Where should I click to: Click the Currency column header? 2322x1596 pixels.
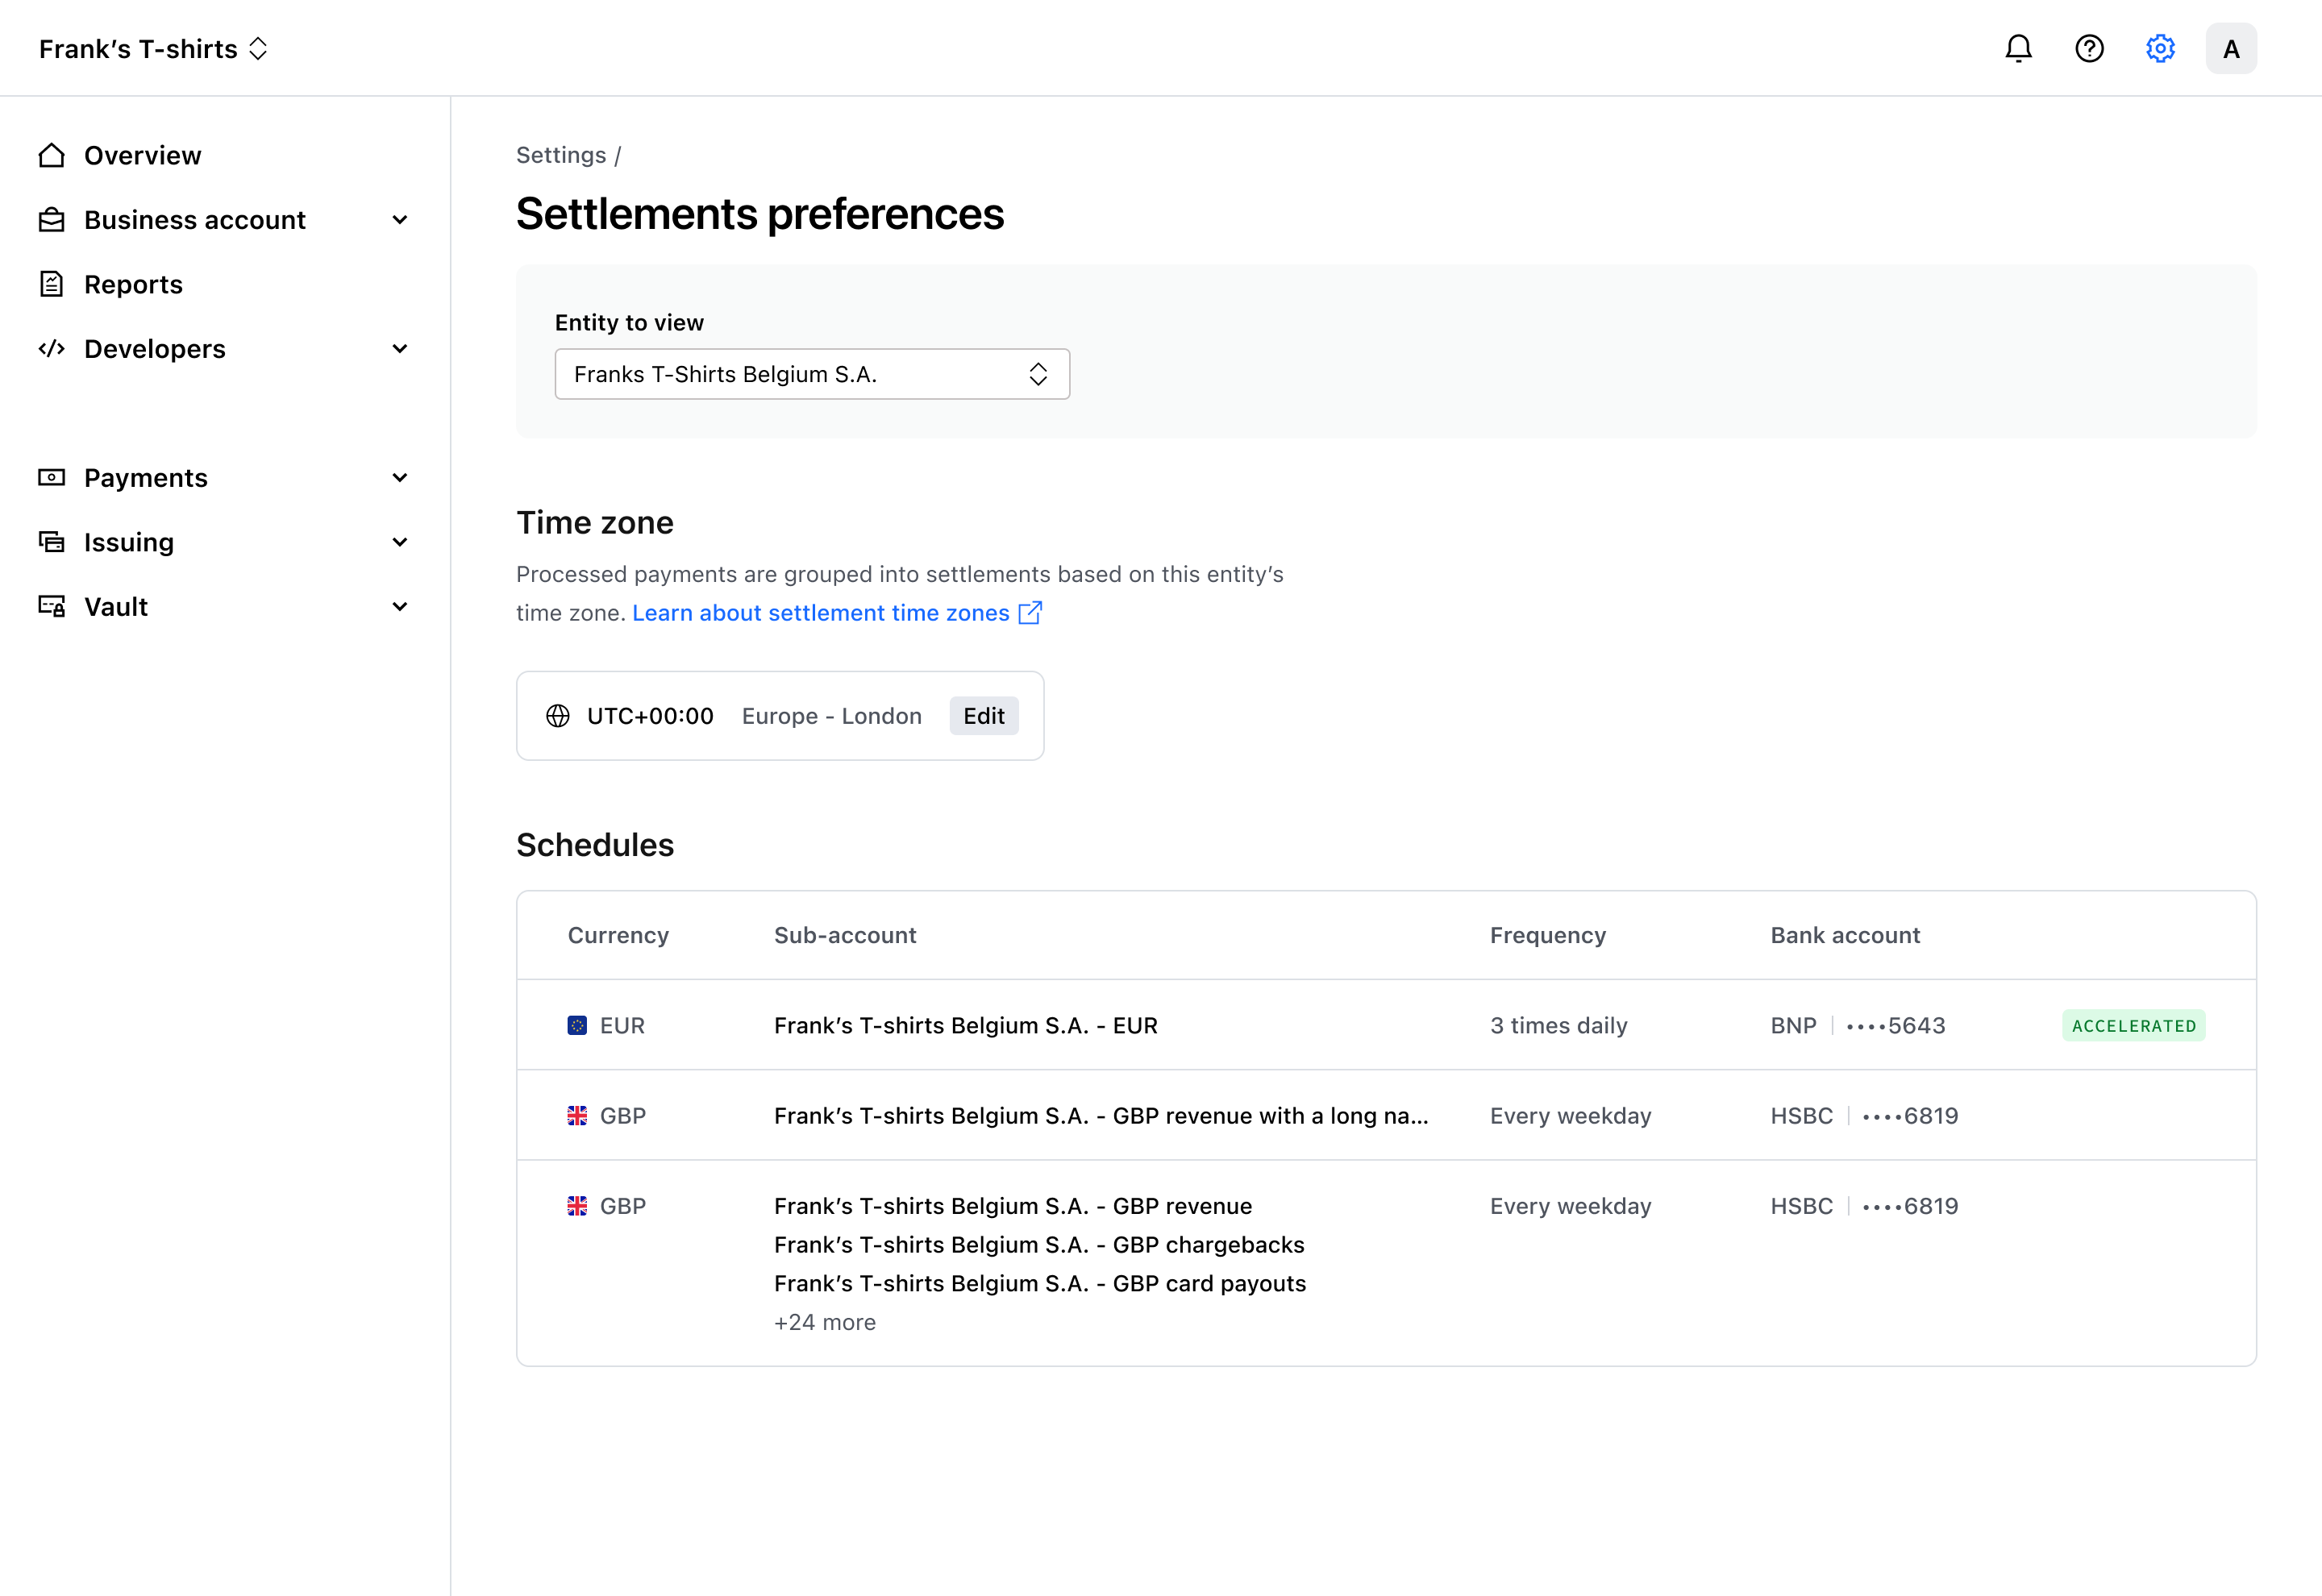pos(618,935)
